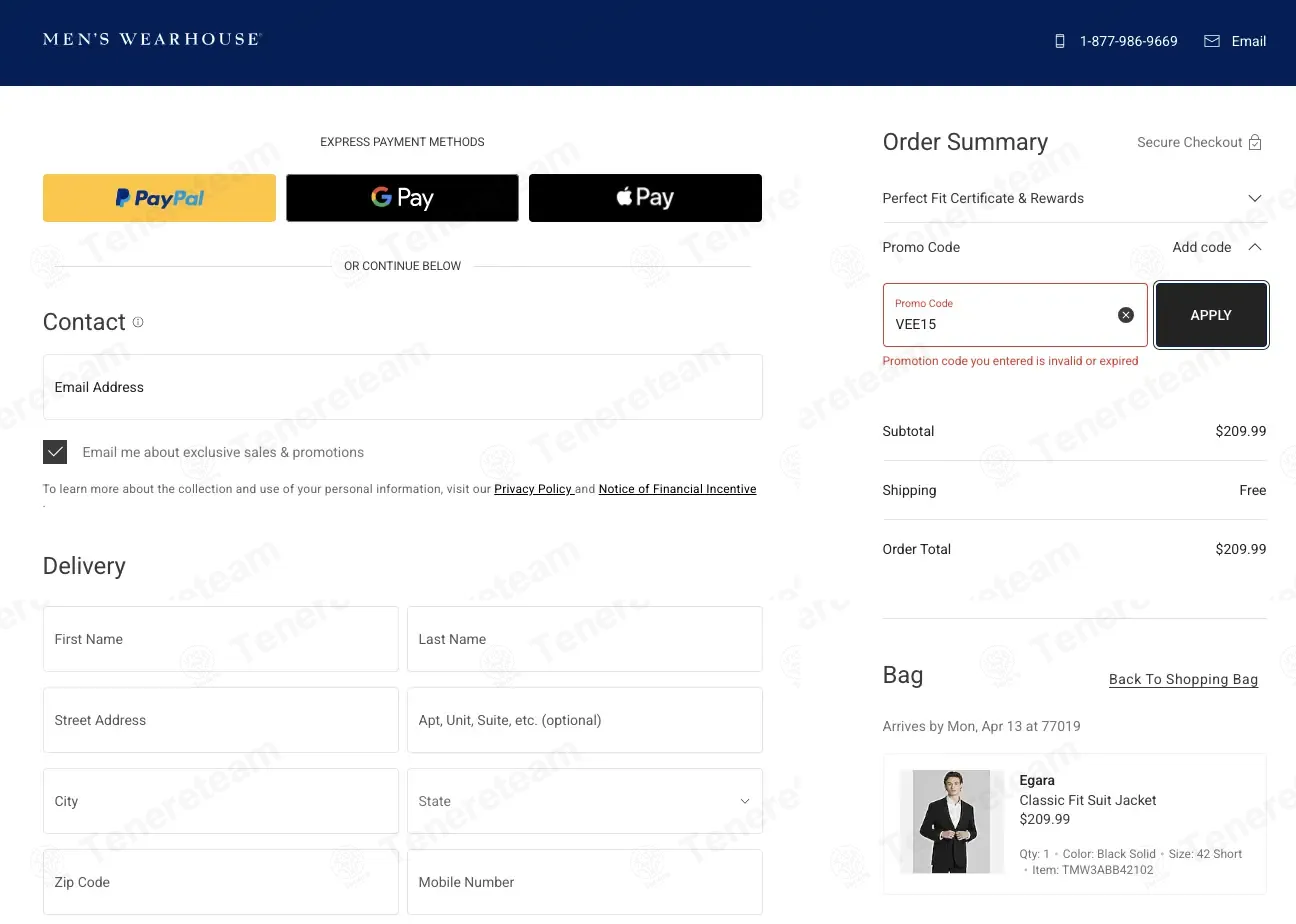Click the Delivery heading

click(84, 566)
